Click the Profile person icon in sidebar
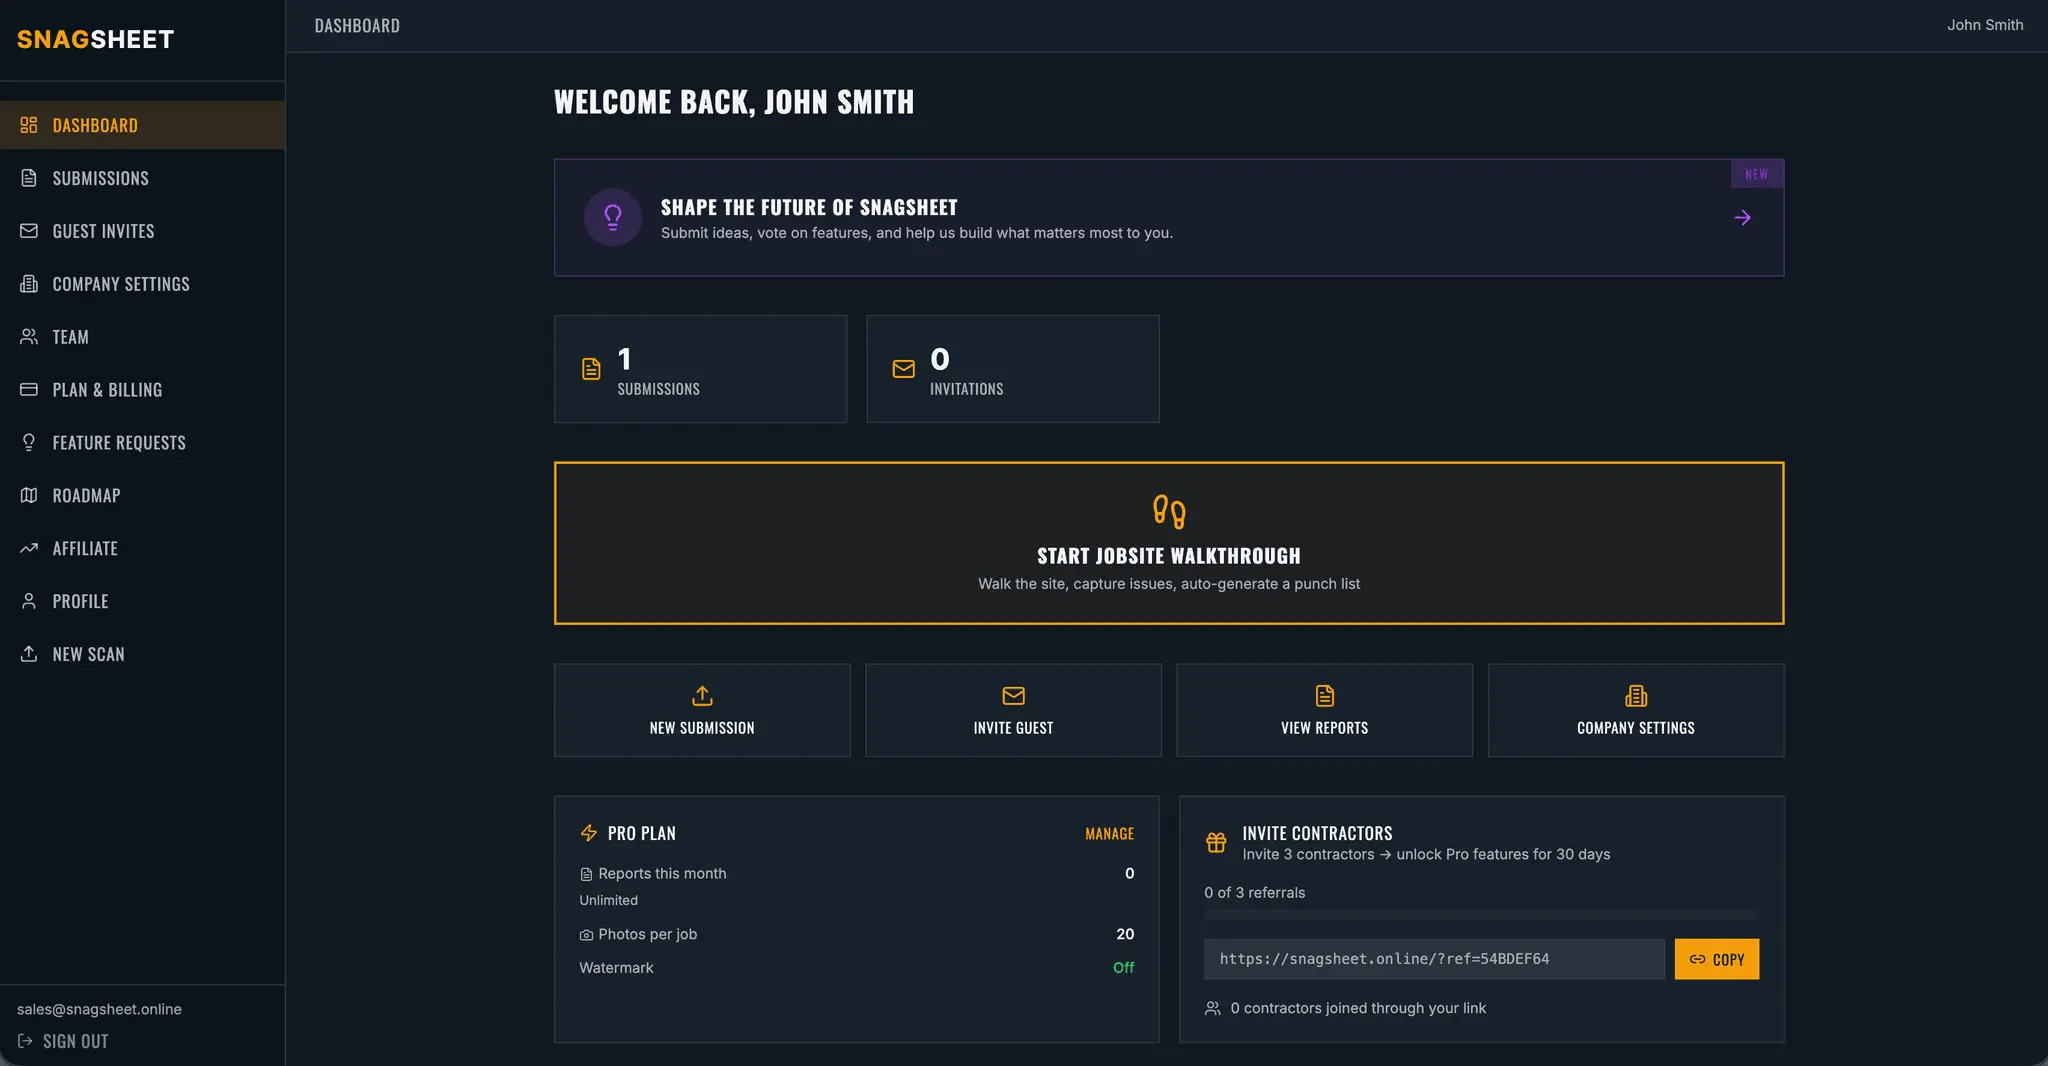Viewport: 2048px width, 1066px height. pos(29,601)
